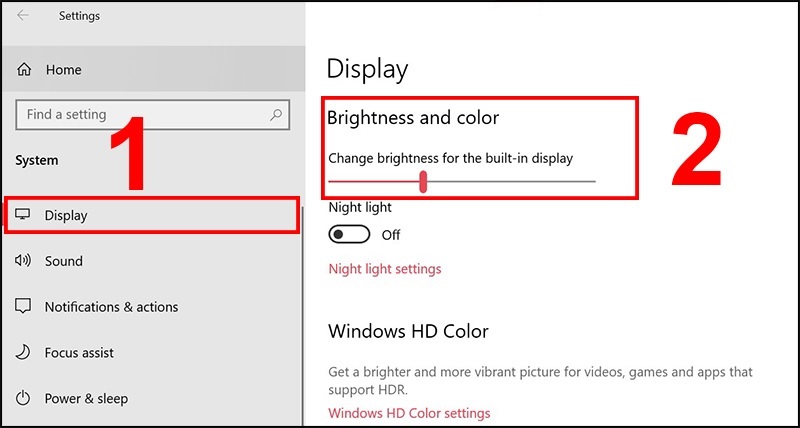
Task: Open Sound settings
Action: click(151, 261)
